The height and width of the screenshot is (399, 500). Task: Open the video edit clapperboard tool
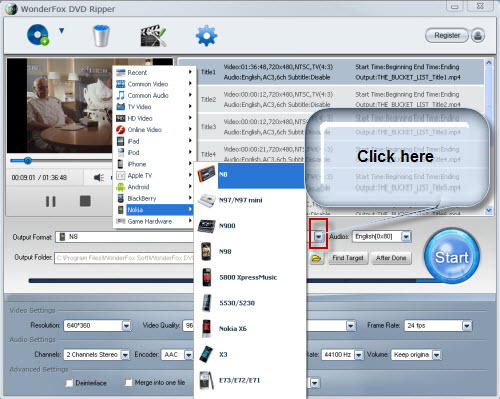153,35
